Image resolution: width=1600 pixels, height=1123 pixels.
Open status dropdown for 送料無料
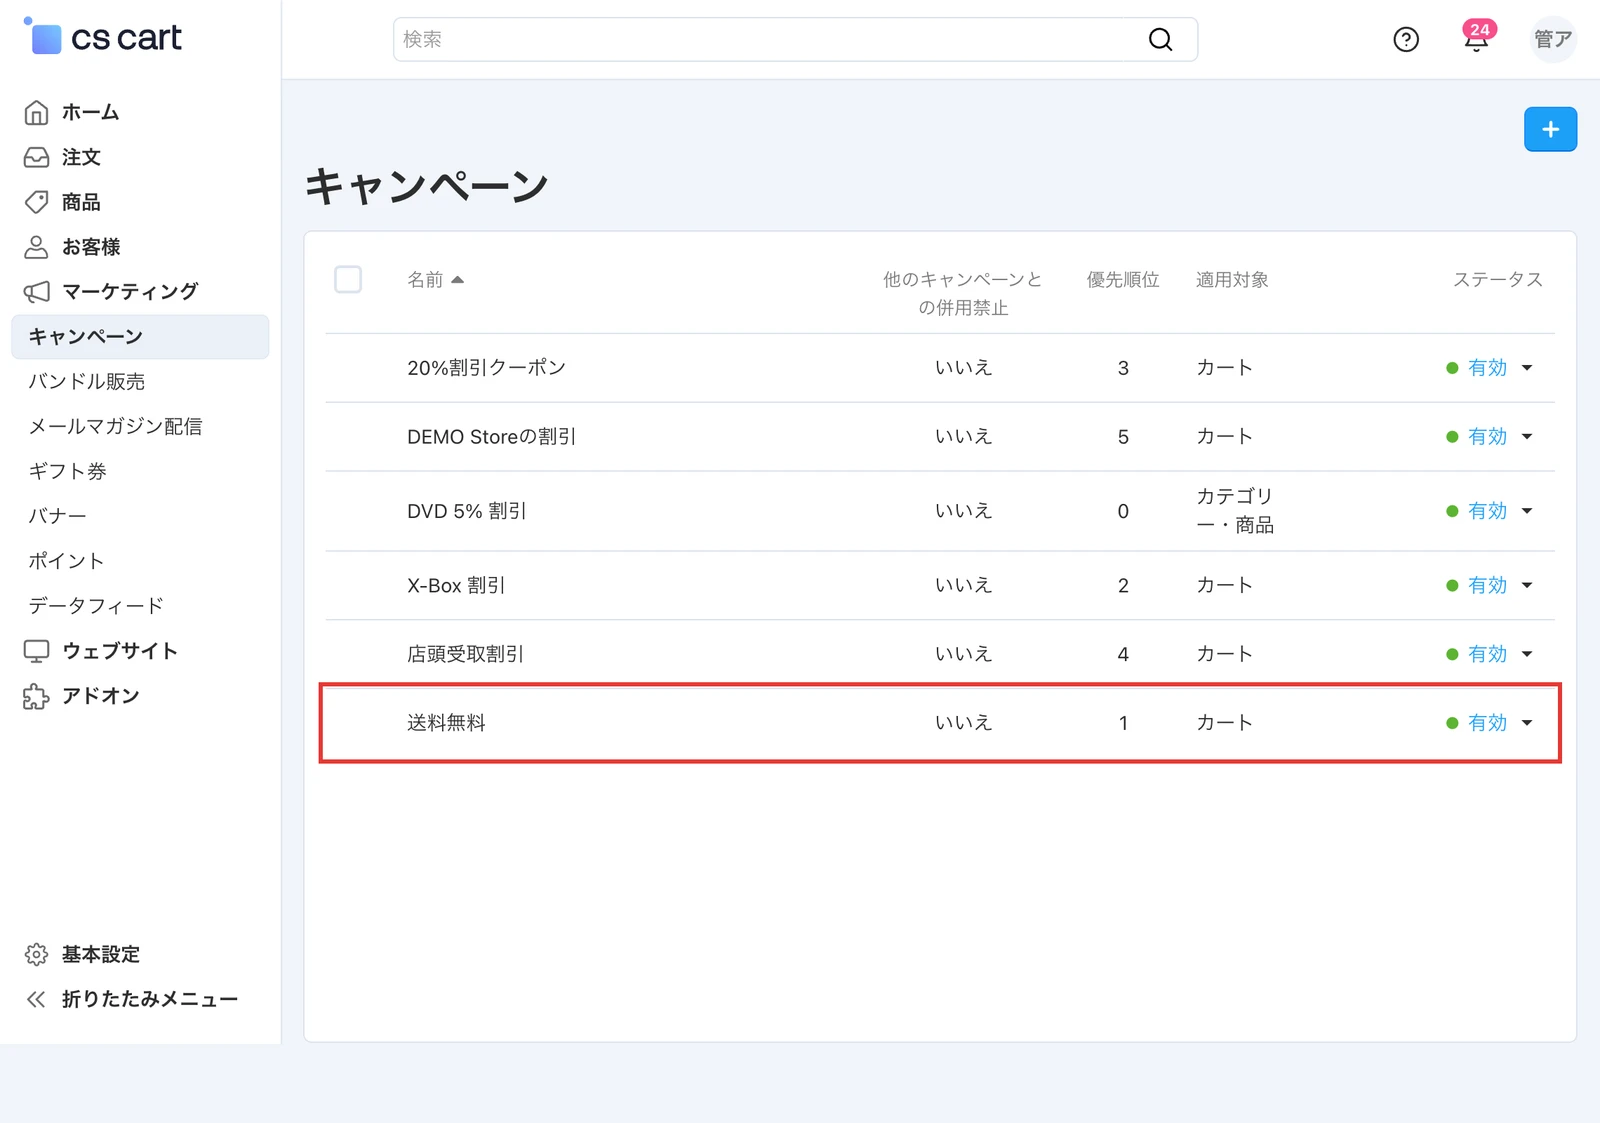click(x=1490, y=723)
